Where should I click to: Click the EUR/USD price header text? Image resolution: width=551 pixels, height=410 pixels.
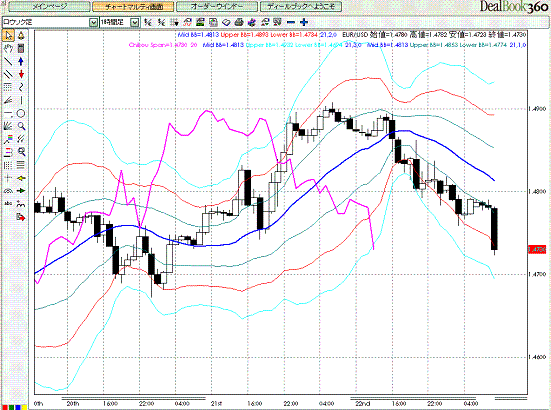point(434,34)
